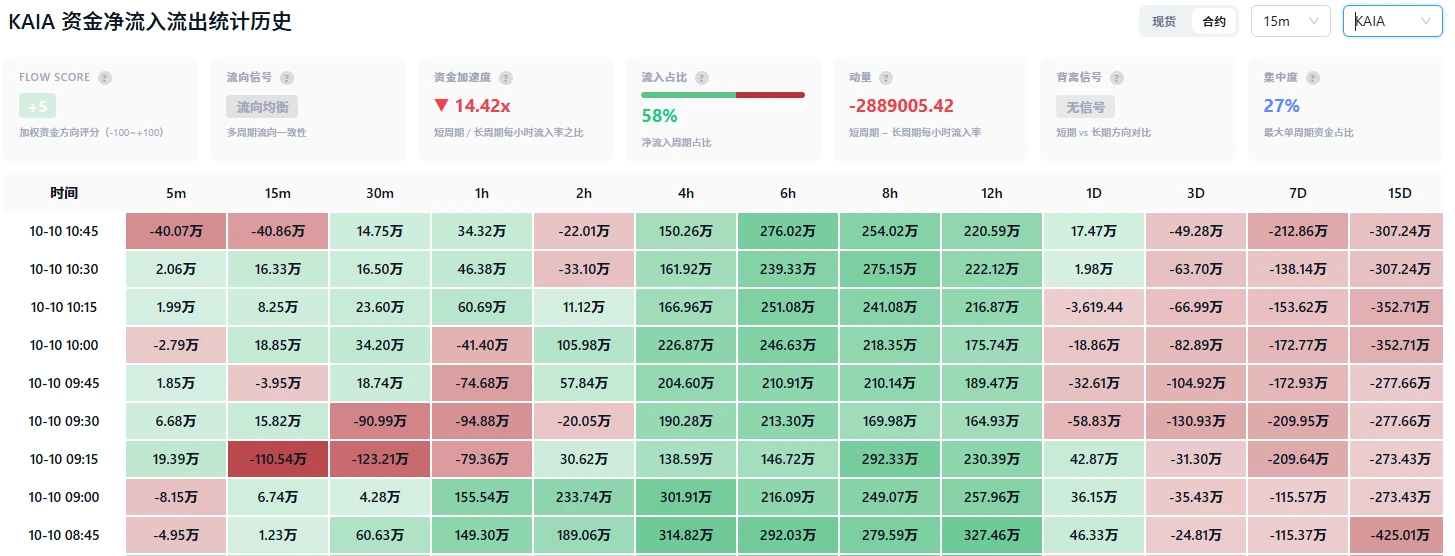Click the -40.86万 cell
1455x556 pixels.
click(278, 231)
